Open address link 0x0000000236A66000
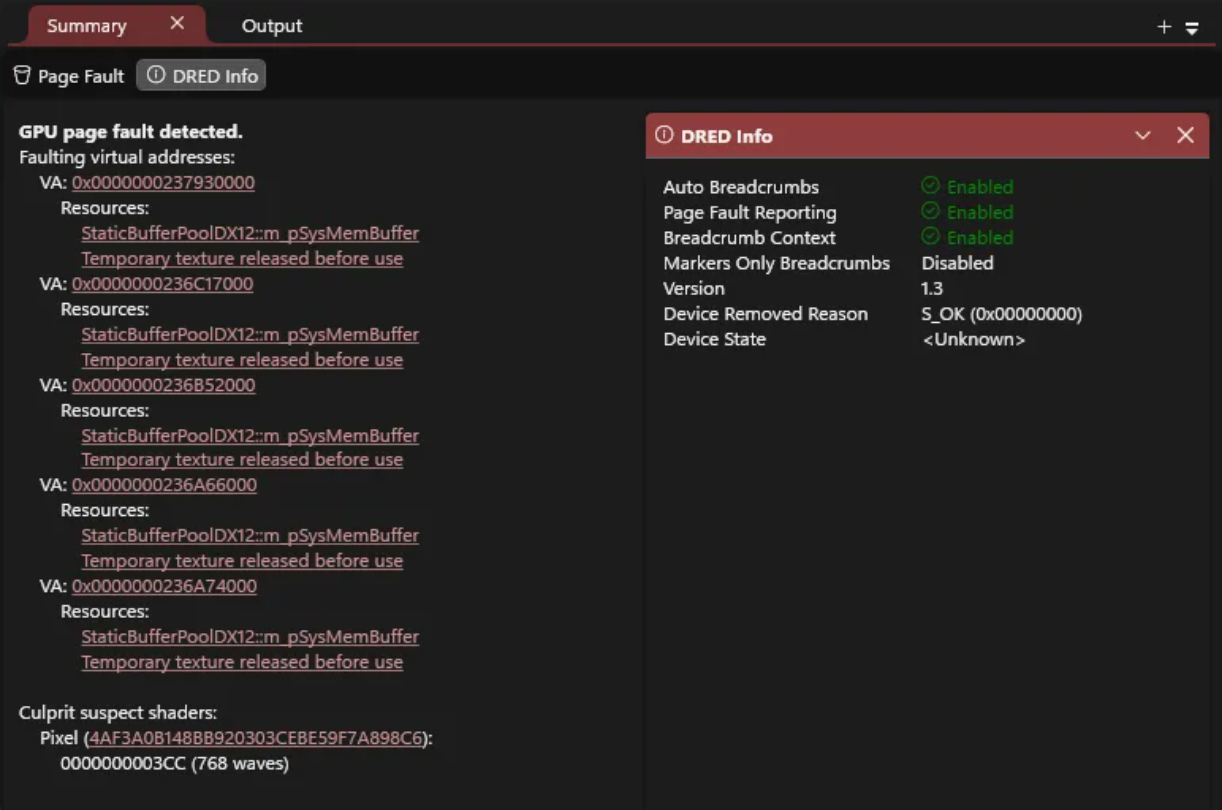Viewport: 1222px width, 810px height. (164, 485)
